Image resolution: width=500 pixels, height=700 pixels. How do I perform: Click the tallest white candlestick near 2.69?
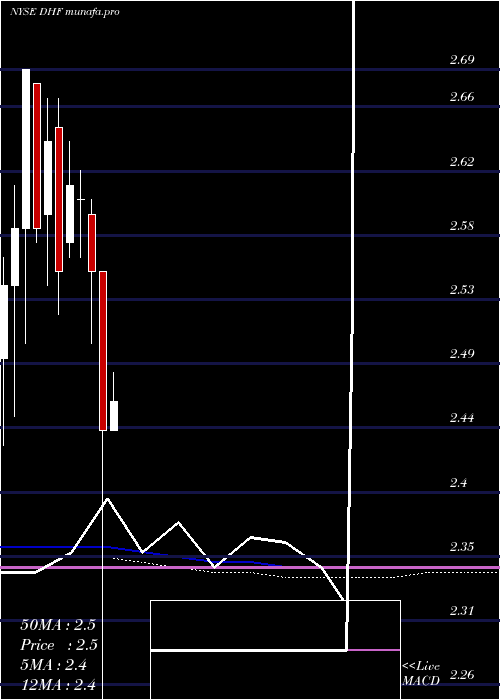click(26, 149)
